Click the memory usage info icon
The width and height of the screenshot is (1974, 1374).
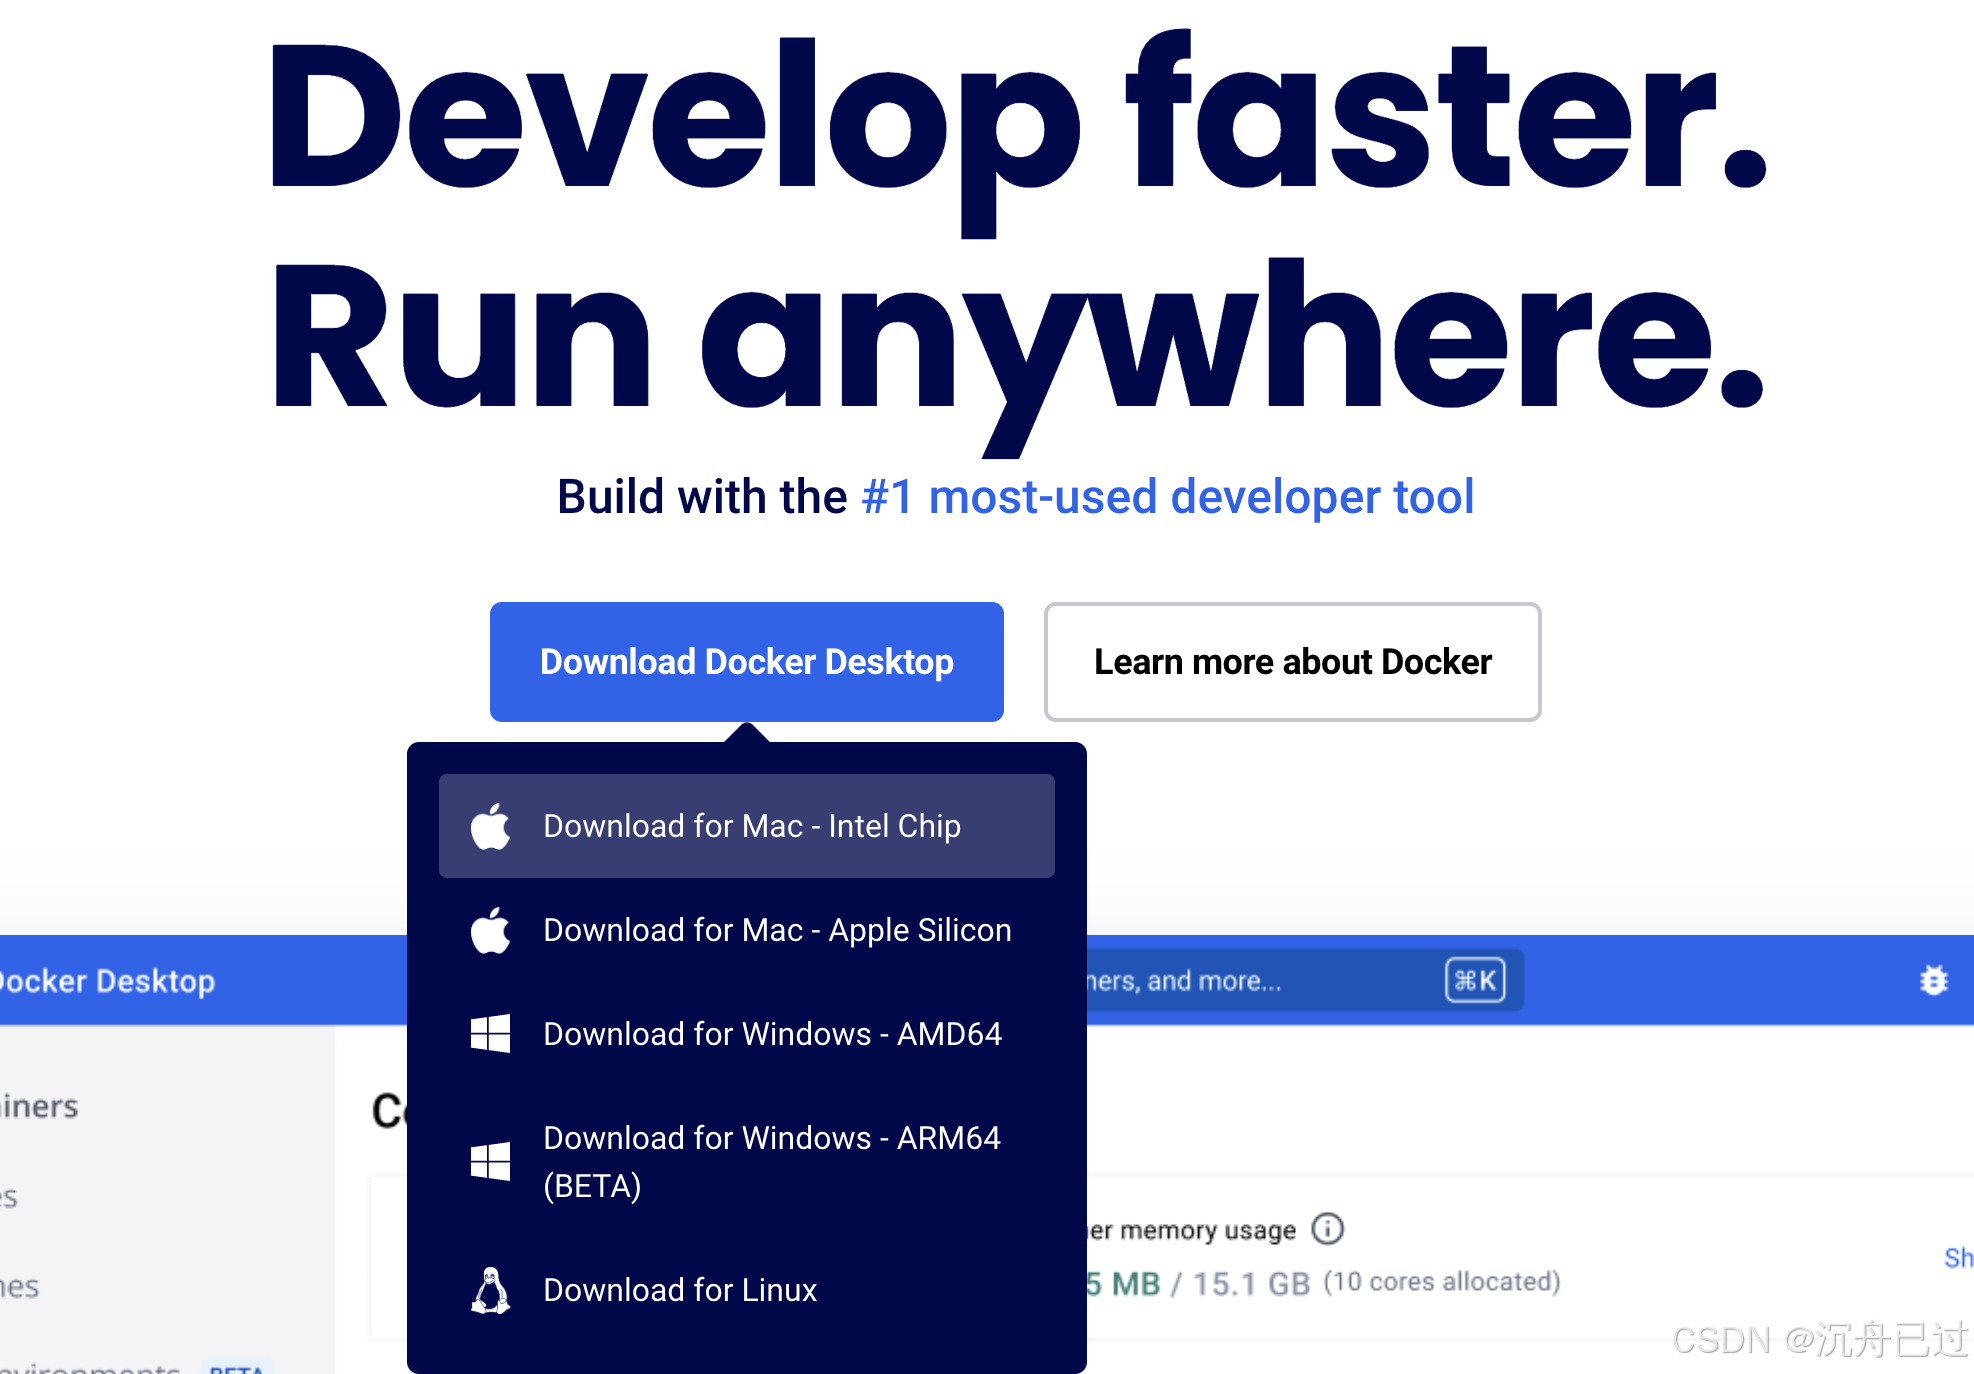1328,1228
